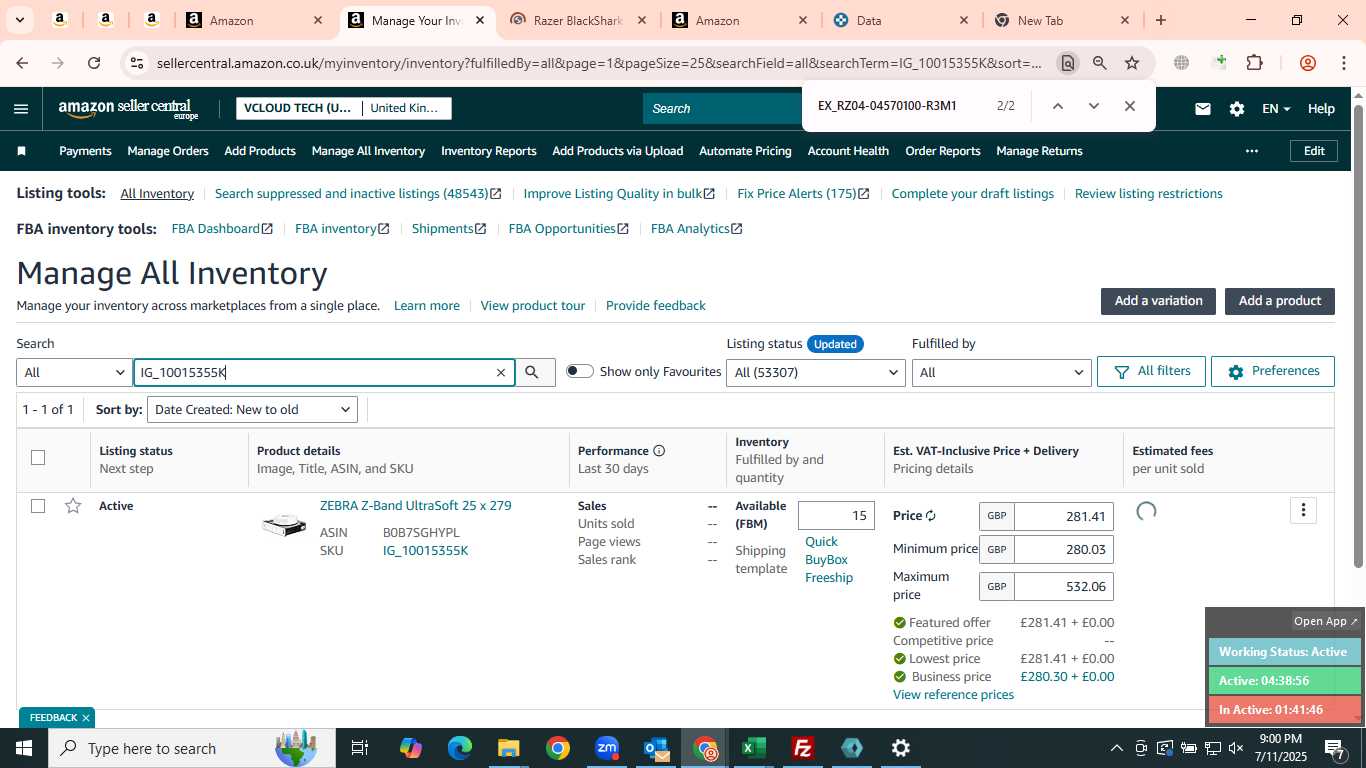Click the browser zoom magnifier icon
Viewport: 1366px width, 768px height.
[1100, 63]
